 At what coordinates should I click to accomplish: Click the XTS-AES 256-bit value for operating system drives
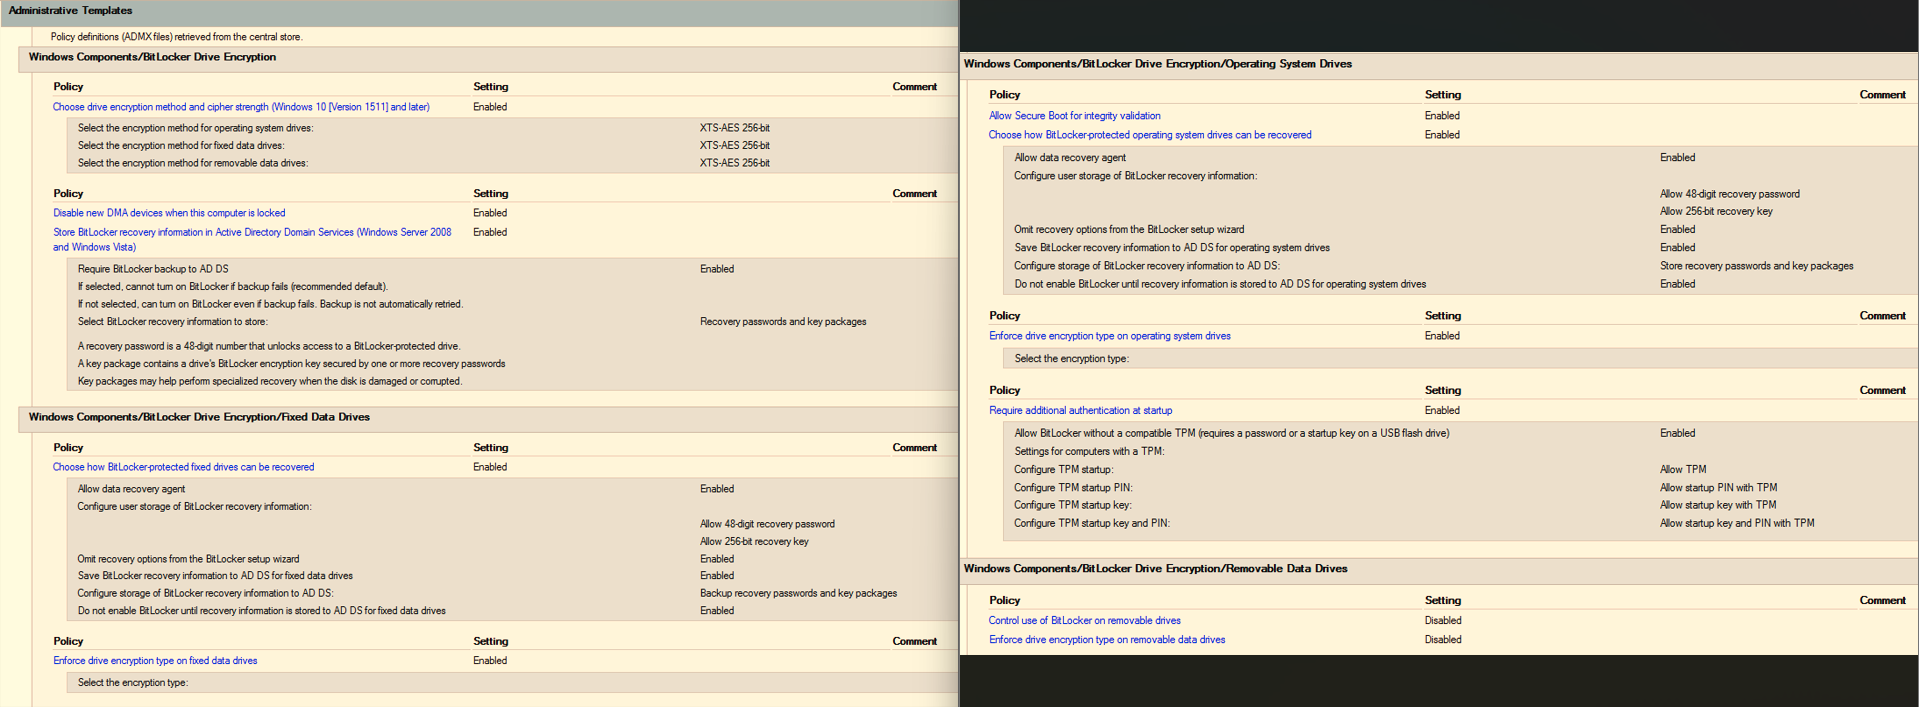point(734,128)
